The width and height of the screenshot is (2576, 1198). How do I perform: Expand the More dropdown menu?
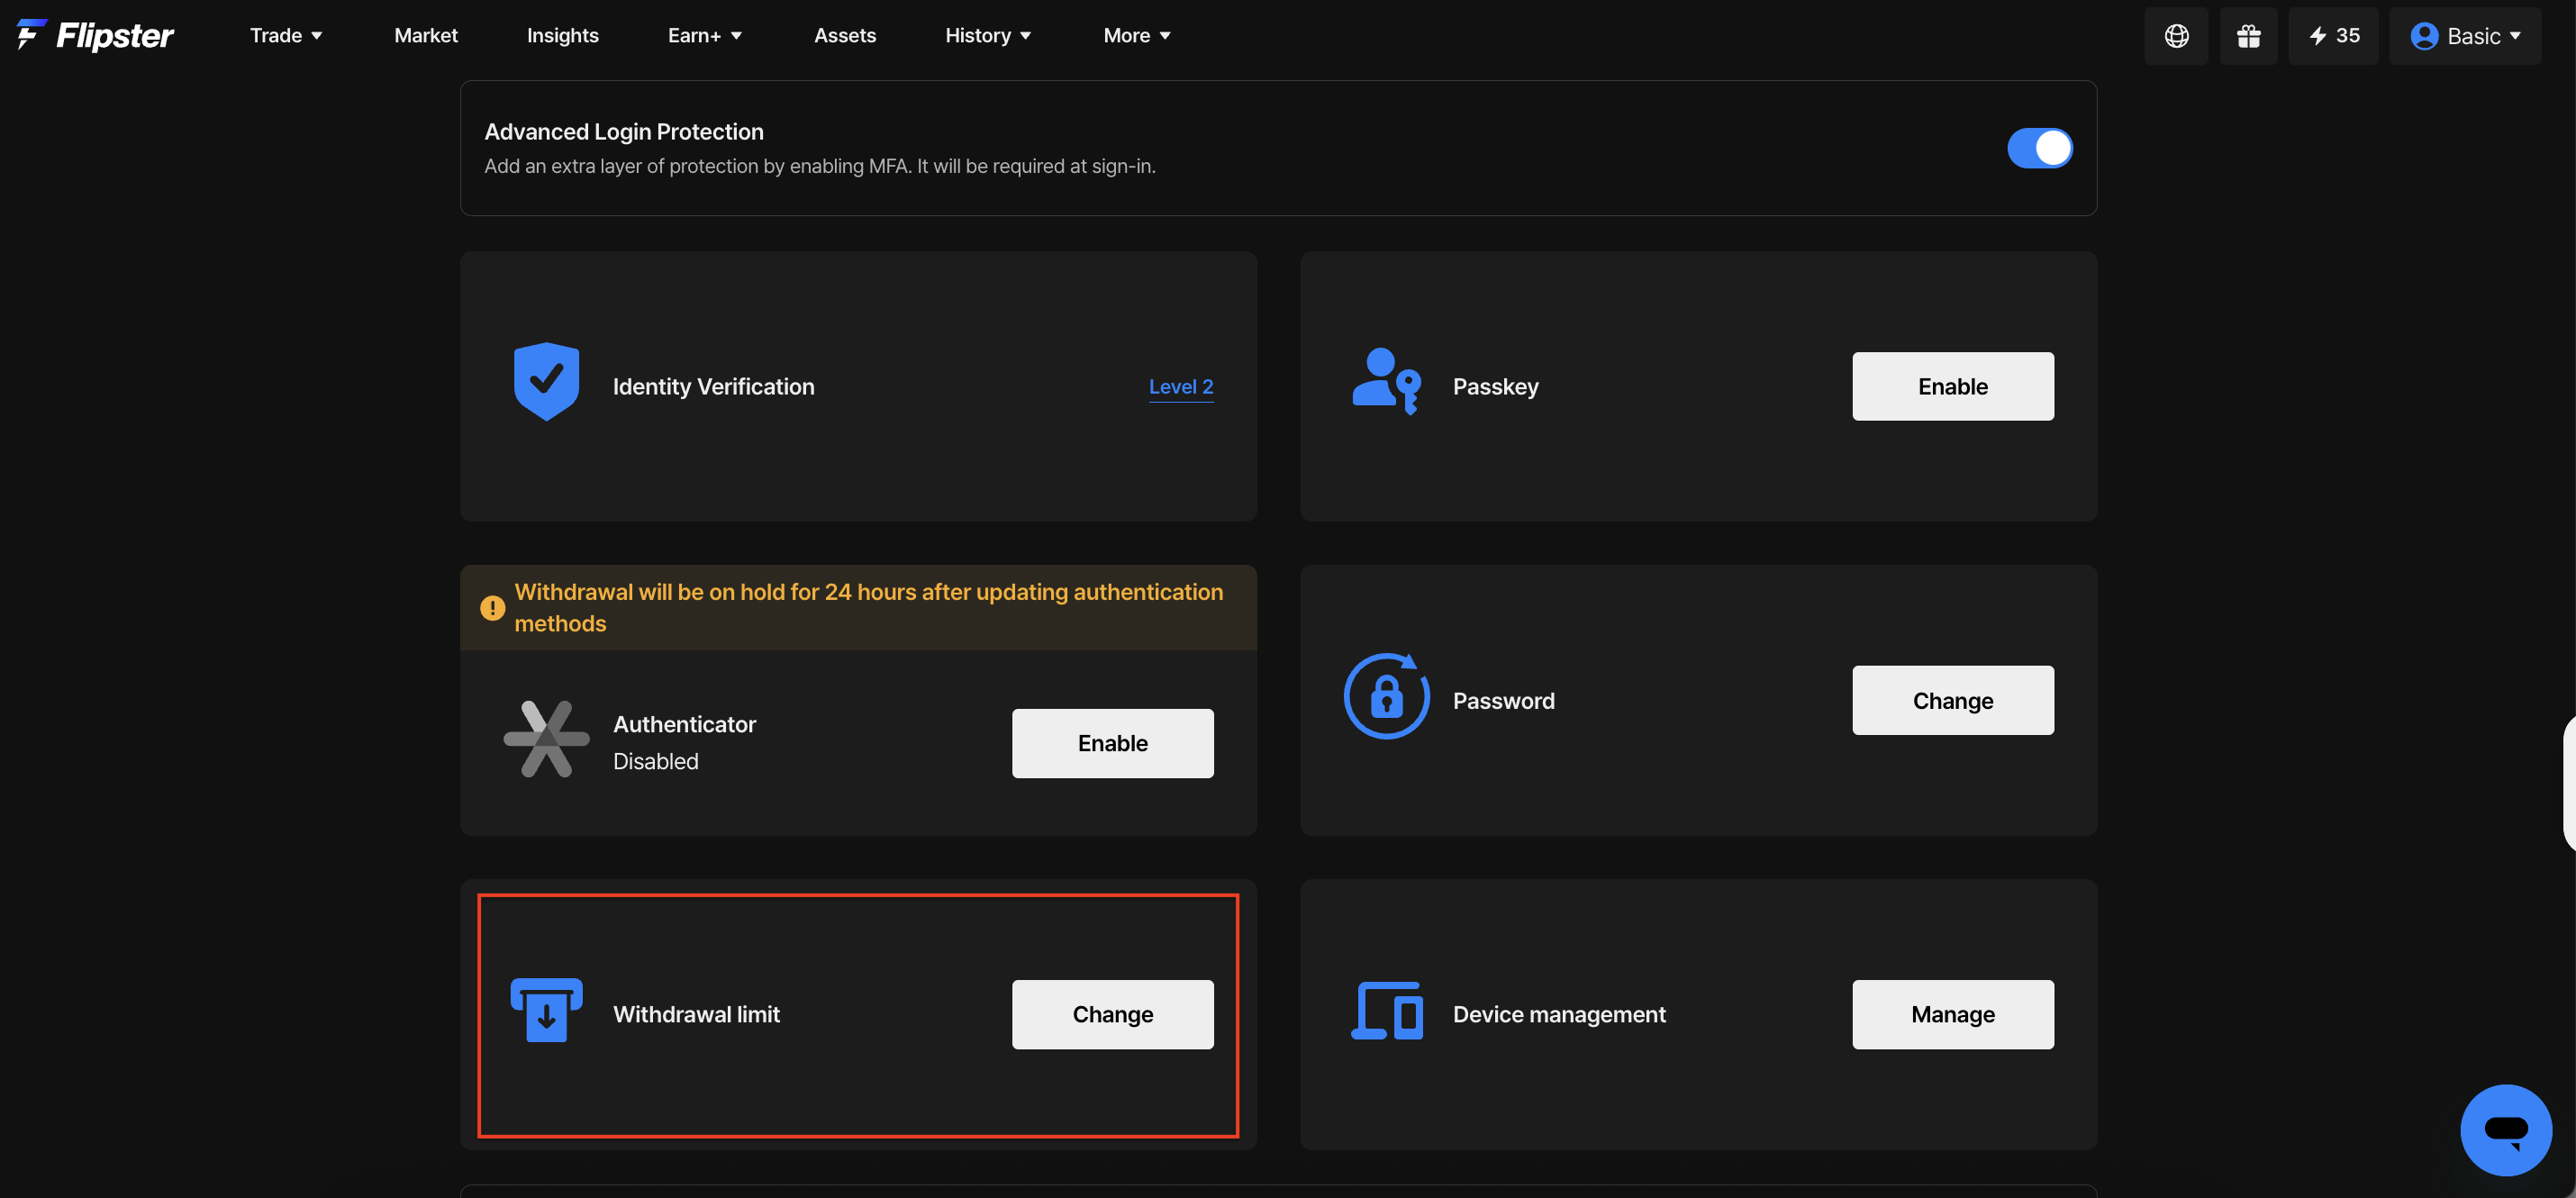(x=1137, y=35)
